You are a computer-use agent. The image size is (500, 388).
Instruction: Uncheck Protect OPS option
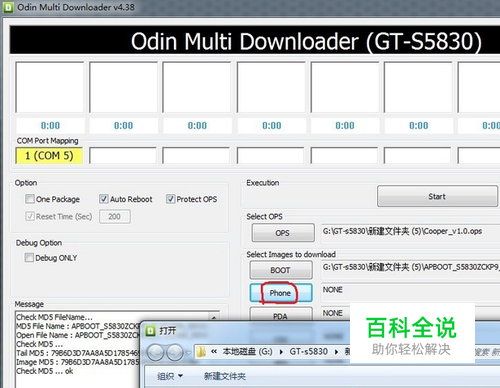tap(171, 199)
